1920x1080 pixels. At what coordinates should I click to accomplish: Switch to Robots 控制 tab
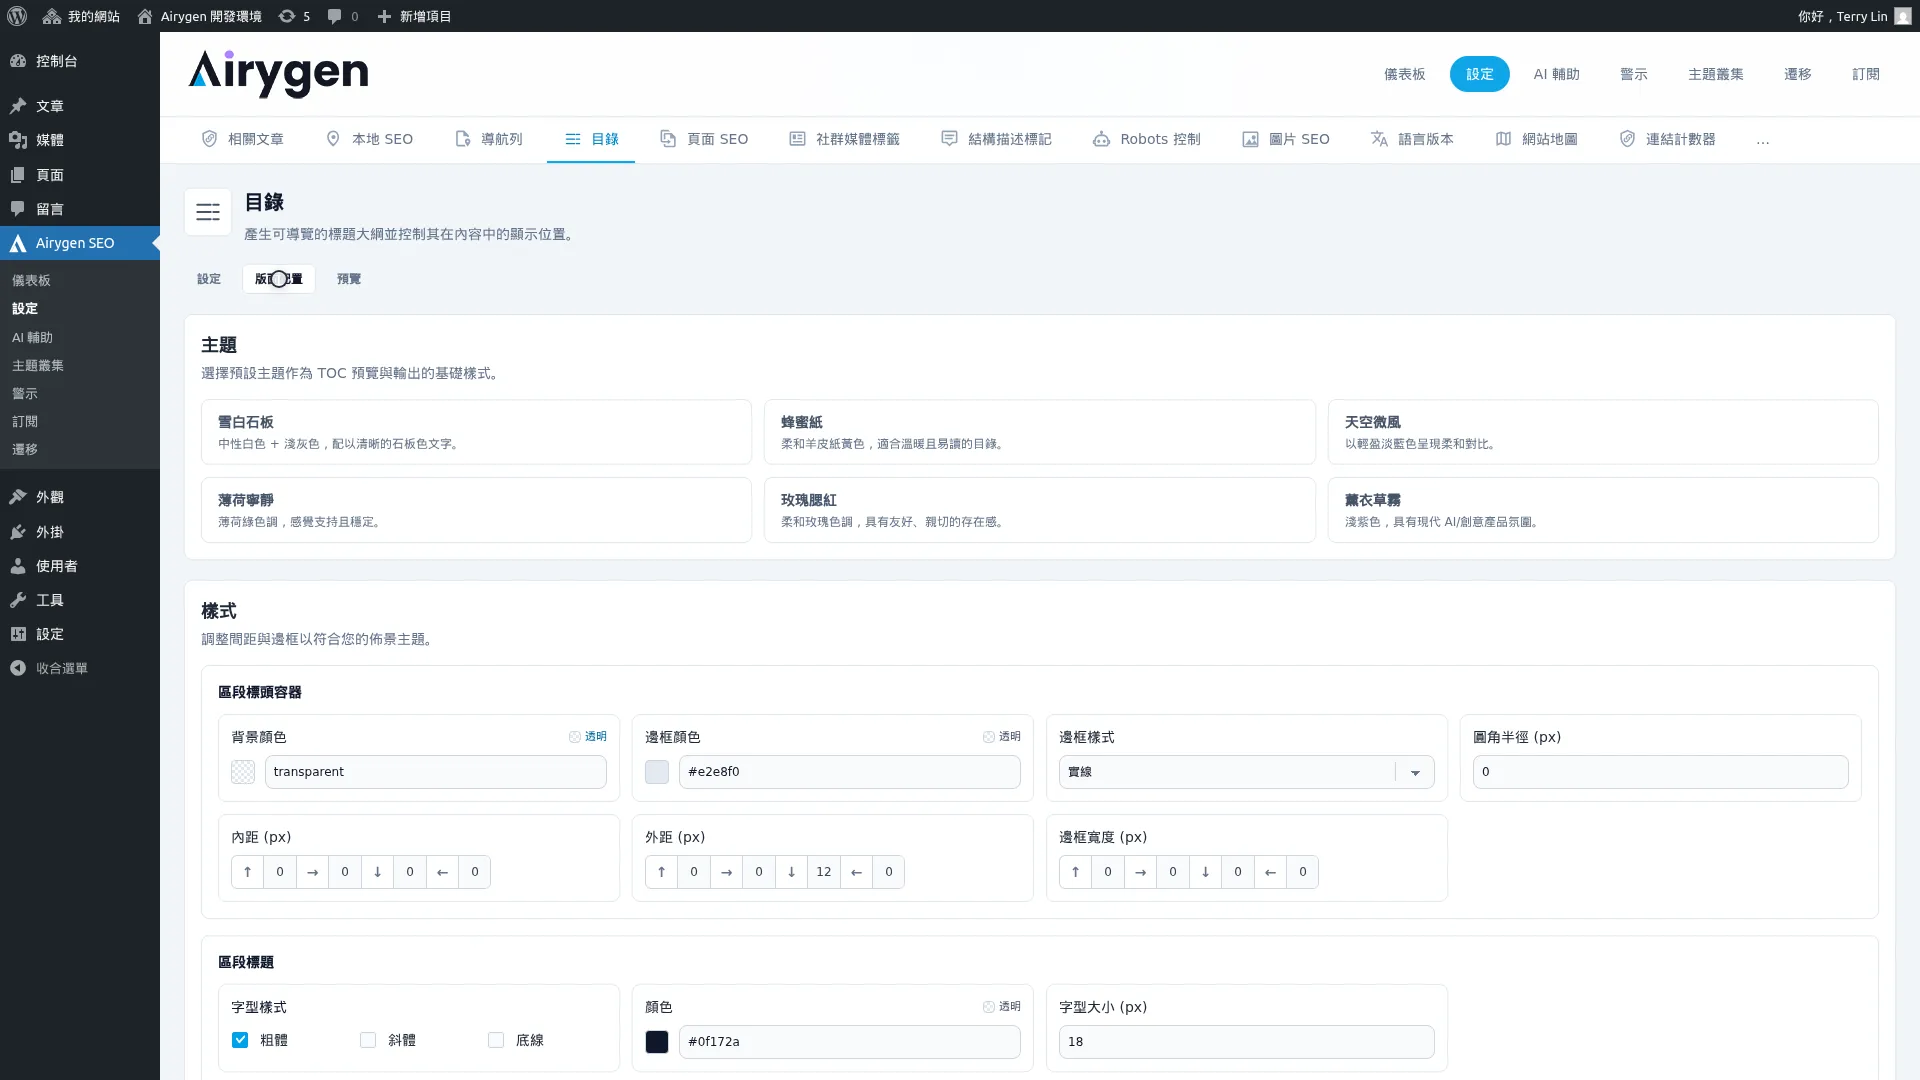pyautogui.click(x=1147, y=139)
